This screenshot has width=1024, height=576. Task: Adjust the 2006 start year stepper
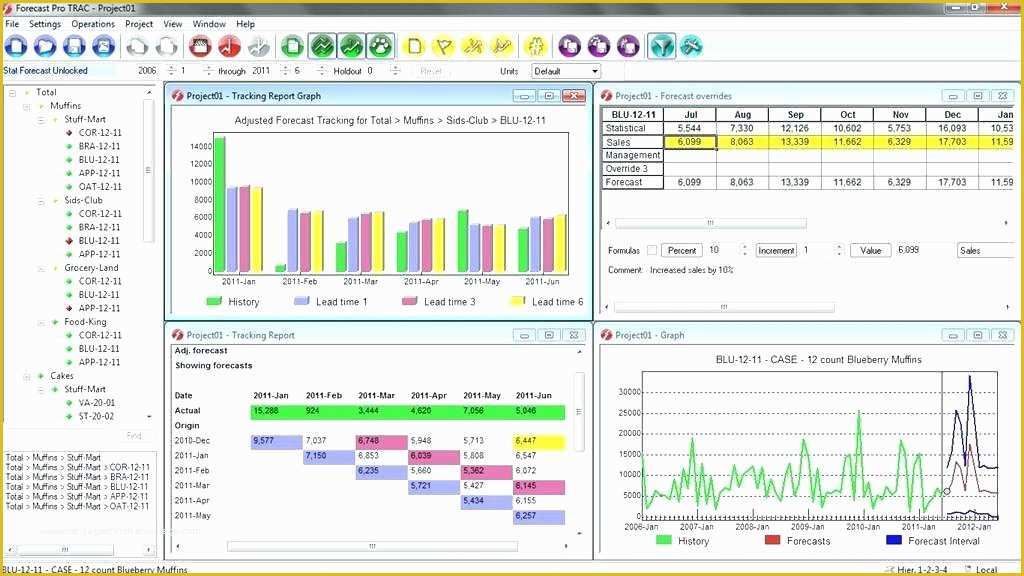(172, 71)
